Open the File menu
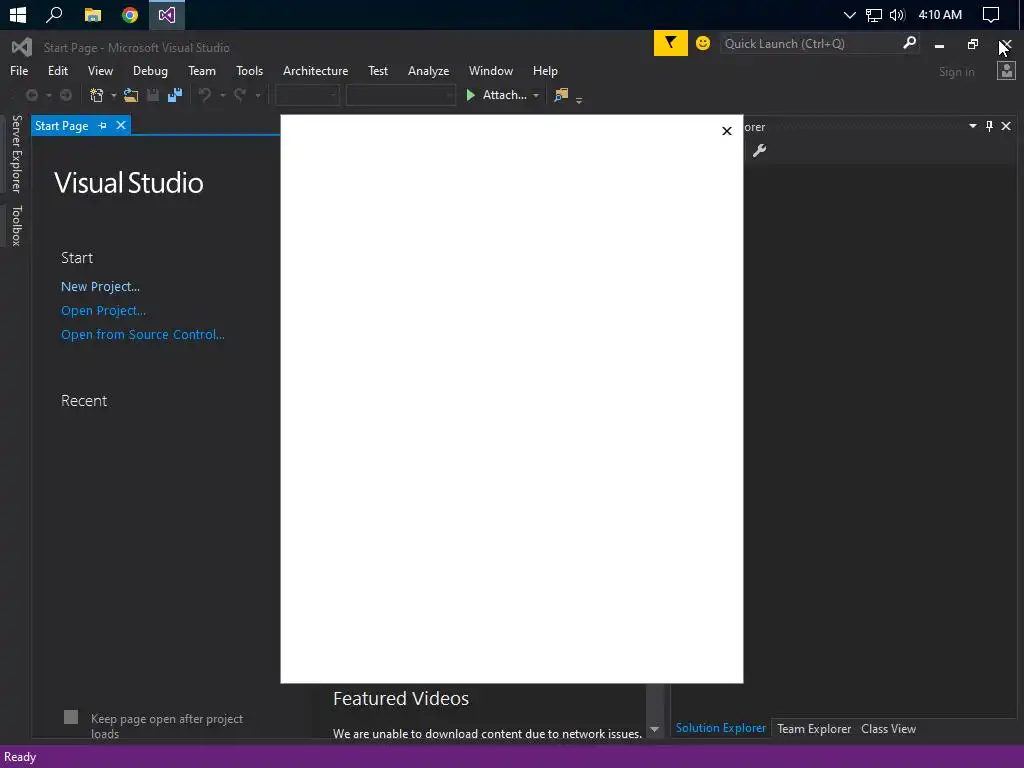Screen dimensions: 1024x768 coord(19,71)
